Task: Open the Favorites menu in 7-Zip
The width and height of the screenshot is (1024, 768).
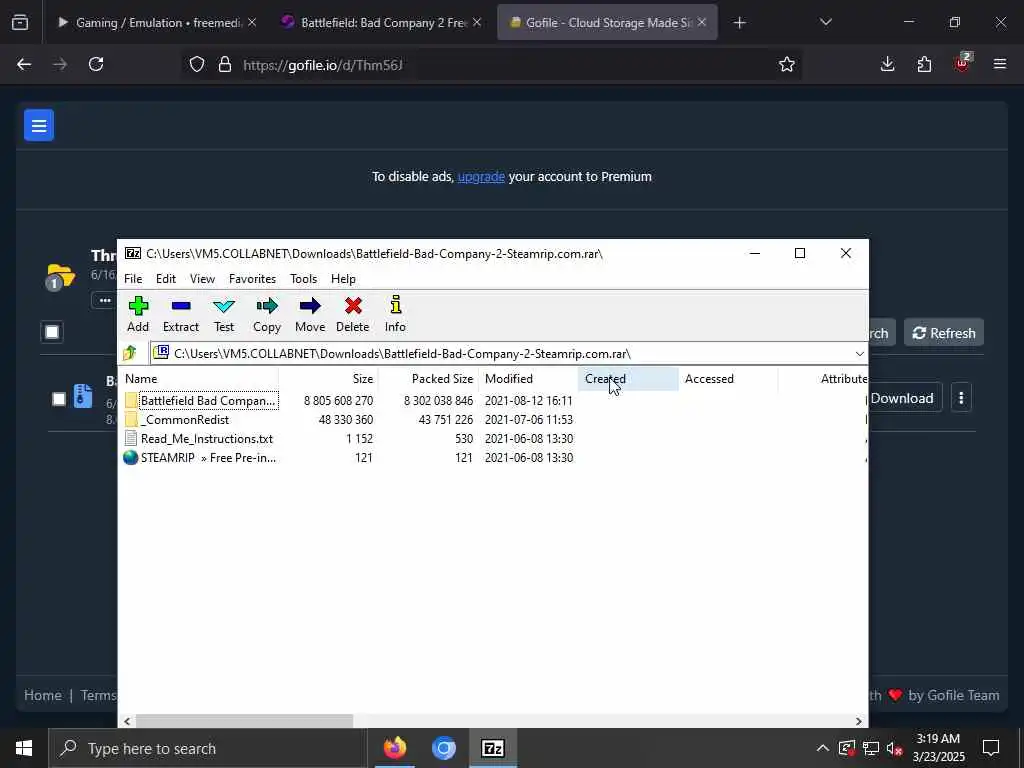Action: tap(252, 279)
